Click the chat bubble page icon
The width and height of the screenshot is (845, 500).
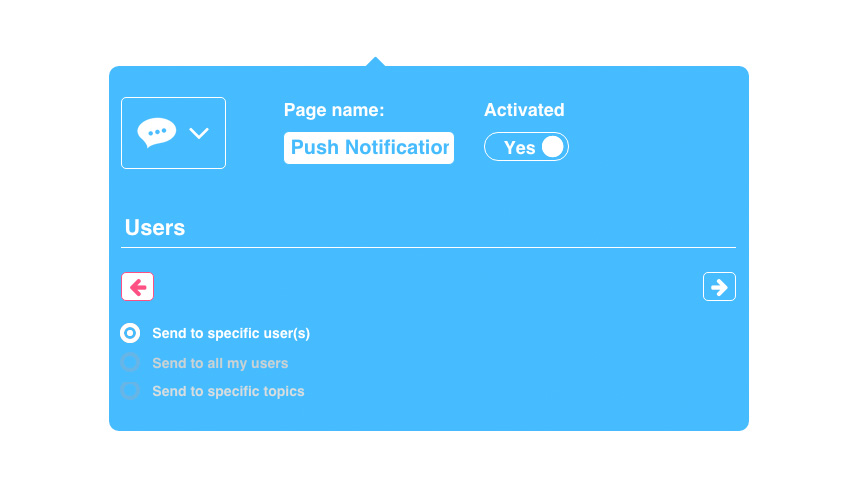tap(156, 132)
